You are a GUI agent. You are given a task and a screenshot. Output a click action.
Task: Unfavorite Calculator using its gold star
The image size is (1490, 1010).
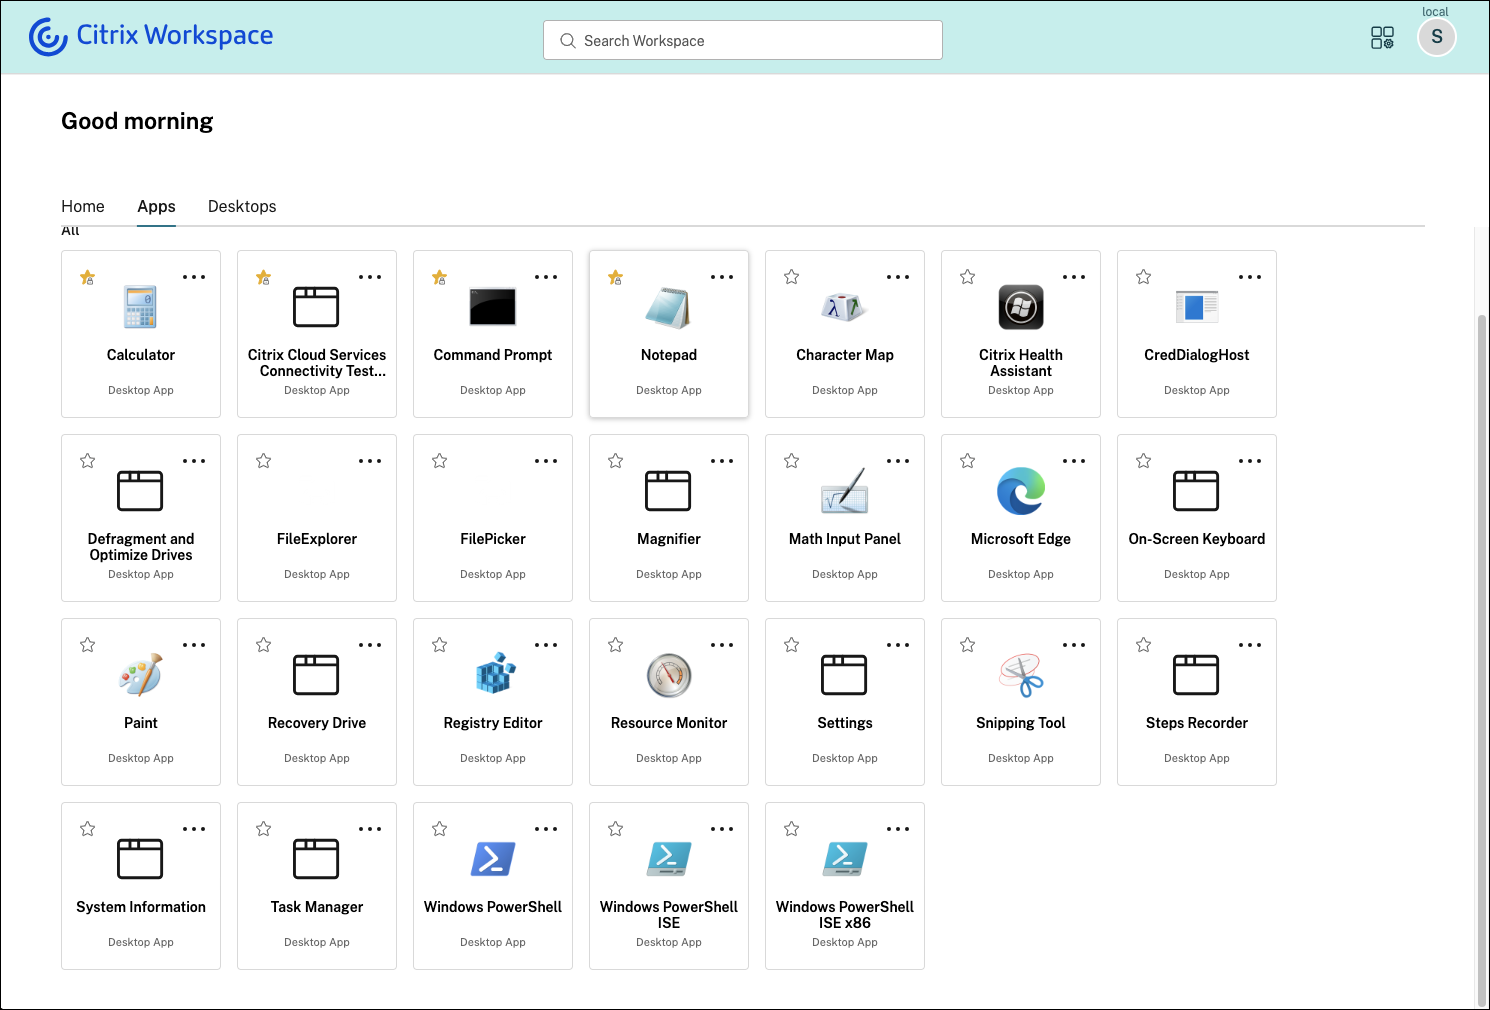pos(88,277)
